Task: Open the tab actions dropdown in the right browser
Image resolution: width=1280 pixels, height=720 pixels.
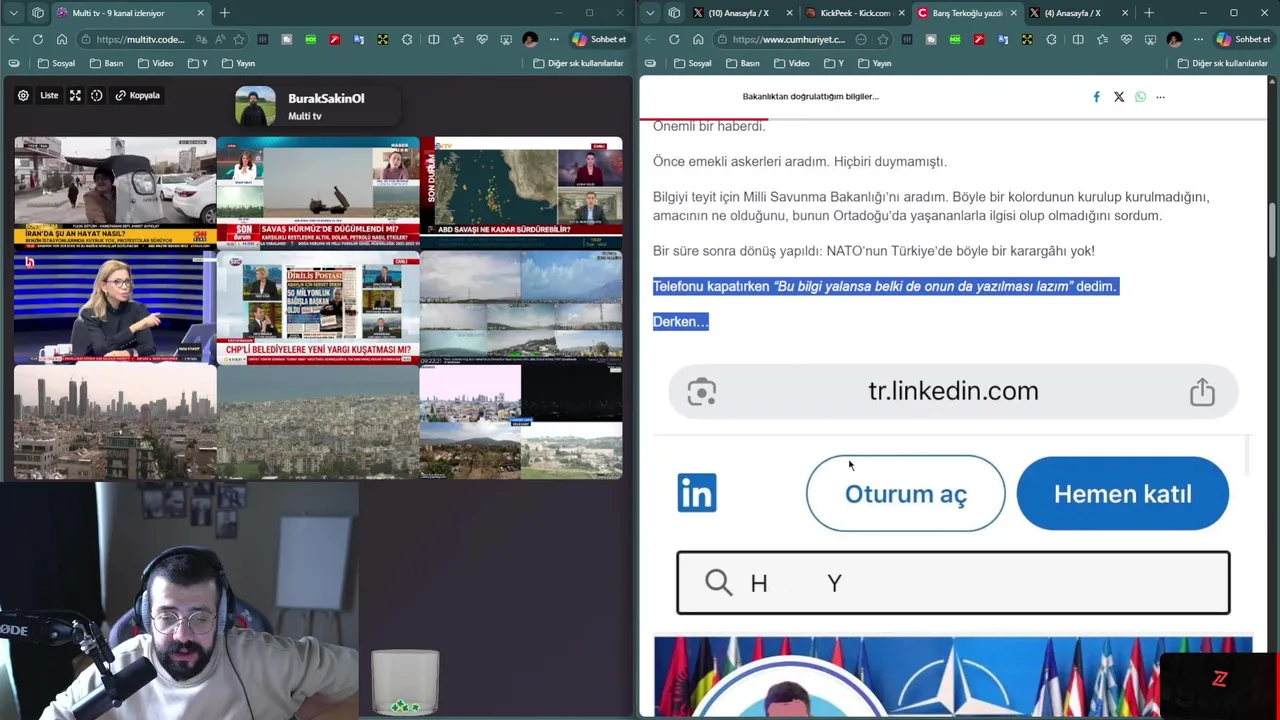Action: click(x=650, y=13)
